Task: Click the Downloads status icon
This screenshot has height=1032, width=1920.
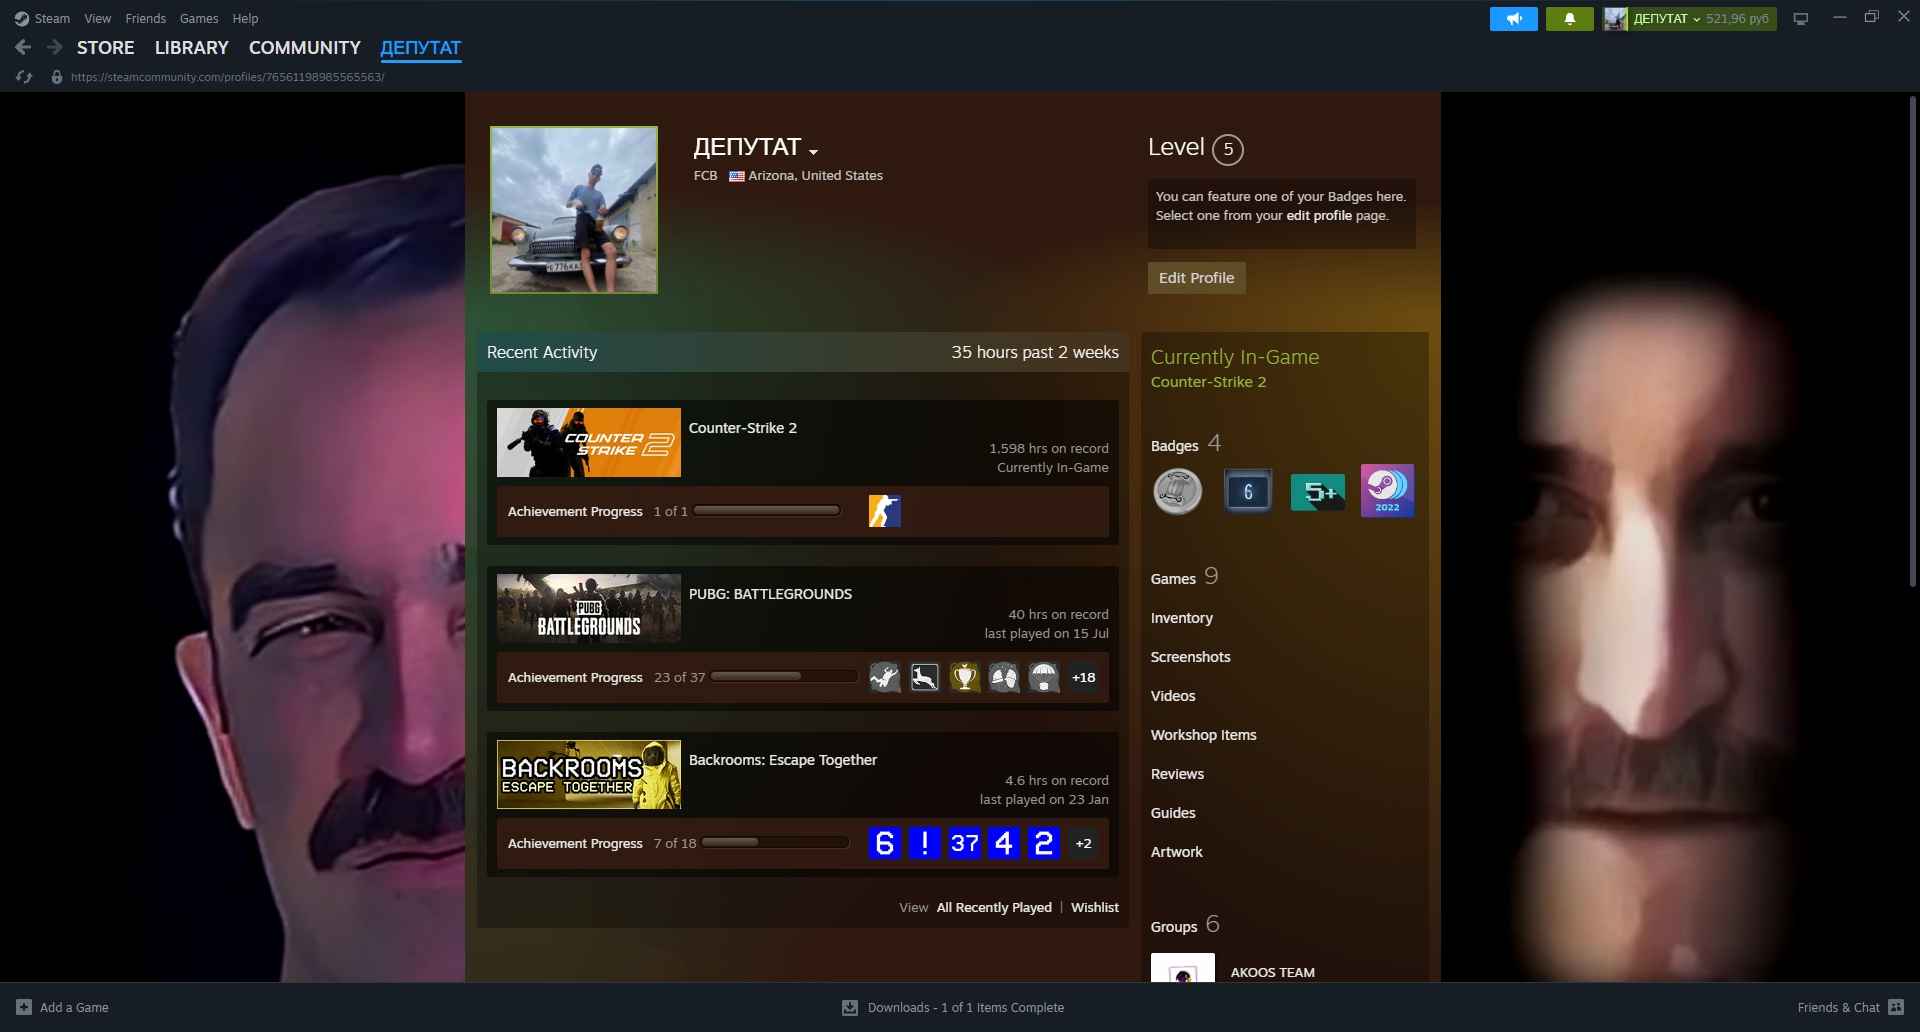Action: click(x=850, y=1007)
